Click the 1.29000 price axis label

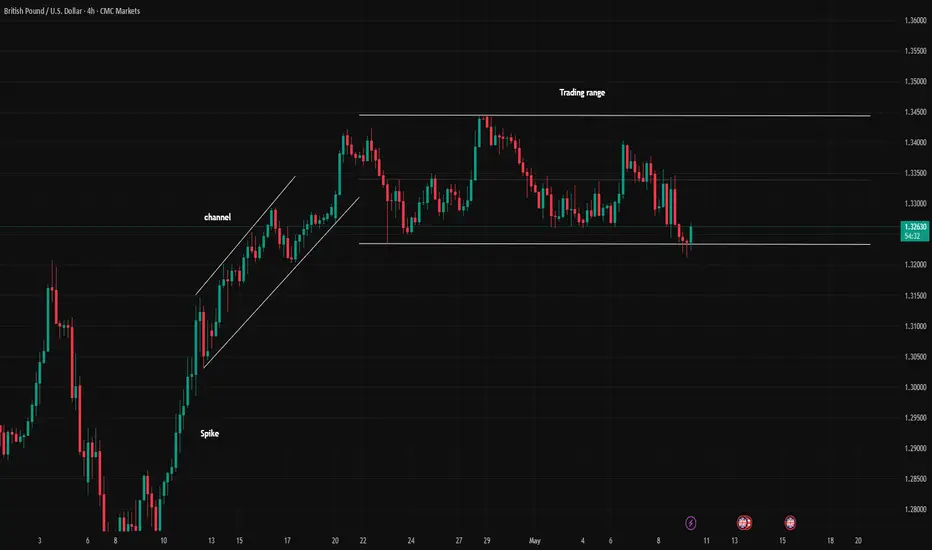coord(915,448)
